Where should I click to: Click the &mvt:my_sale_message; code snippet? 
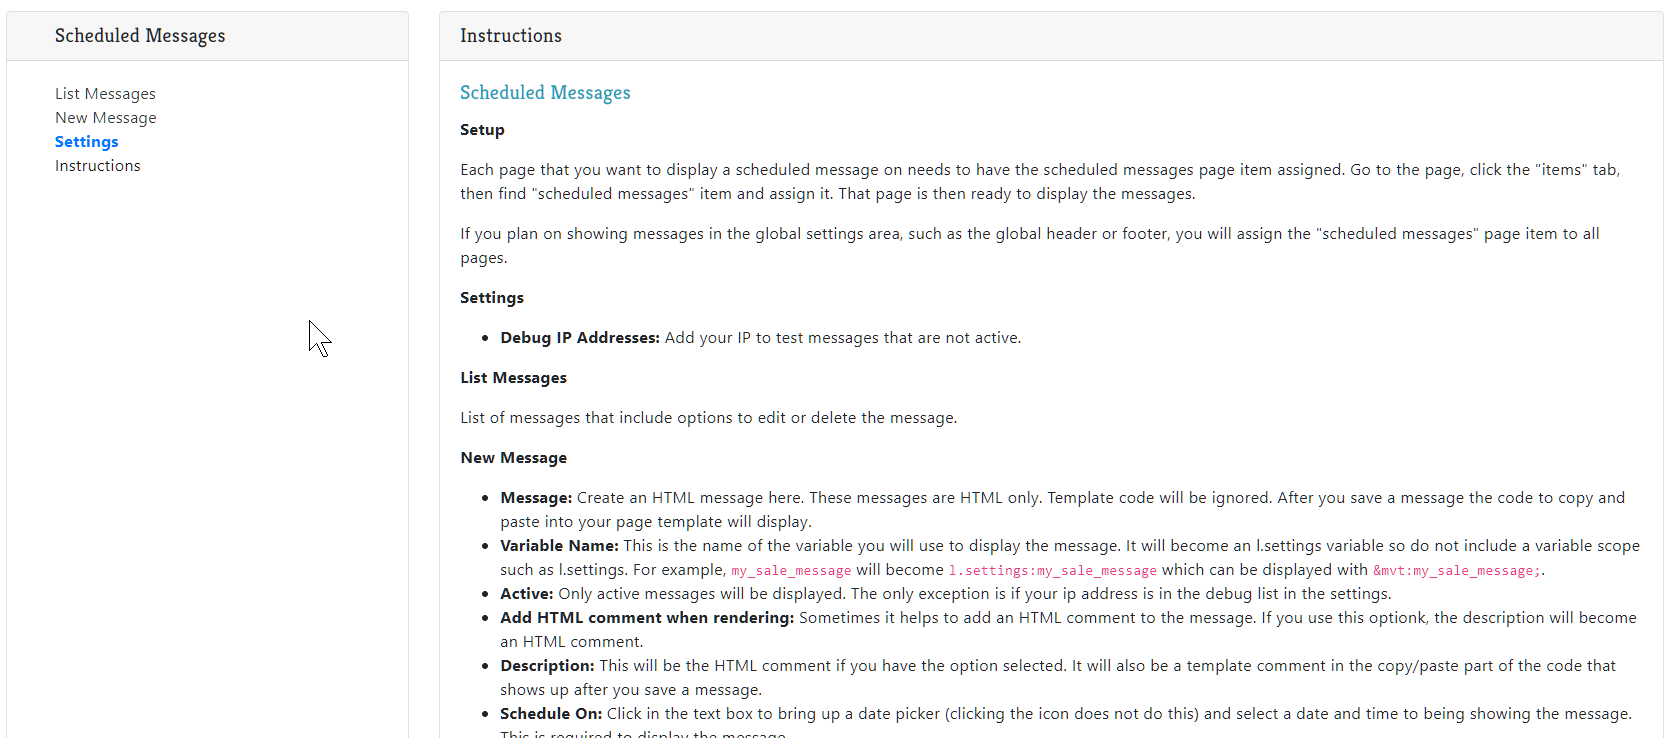(x=1456, y=571)
